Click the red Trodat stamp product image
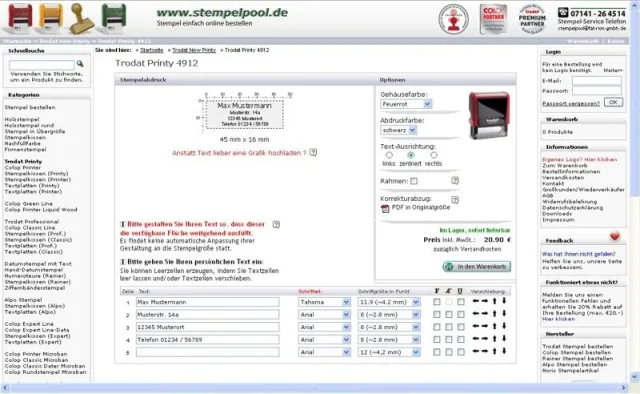The height and width of the screenshot is (394, 640). [x=489, y=115]
